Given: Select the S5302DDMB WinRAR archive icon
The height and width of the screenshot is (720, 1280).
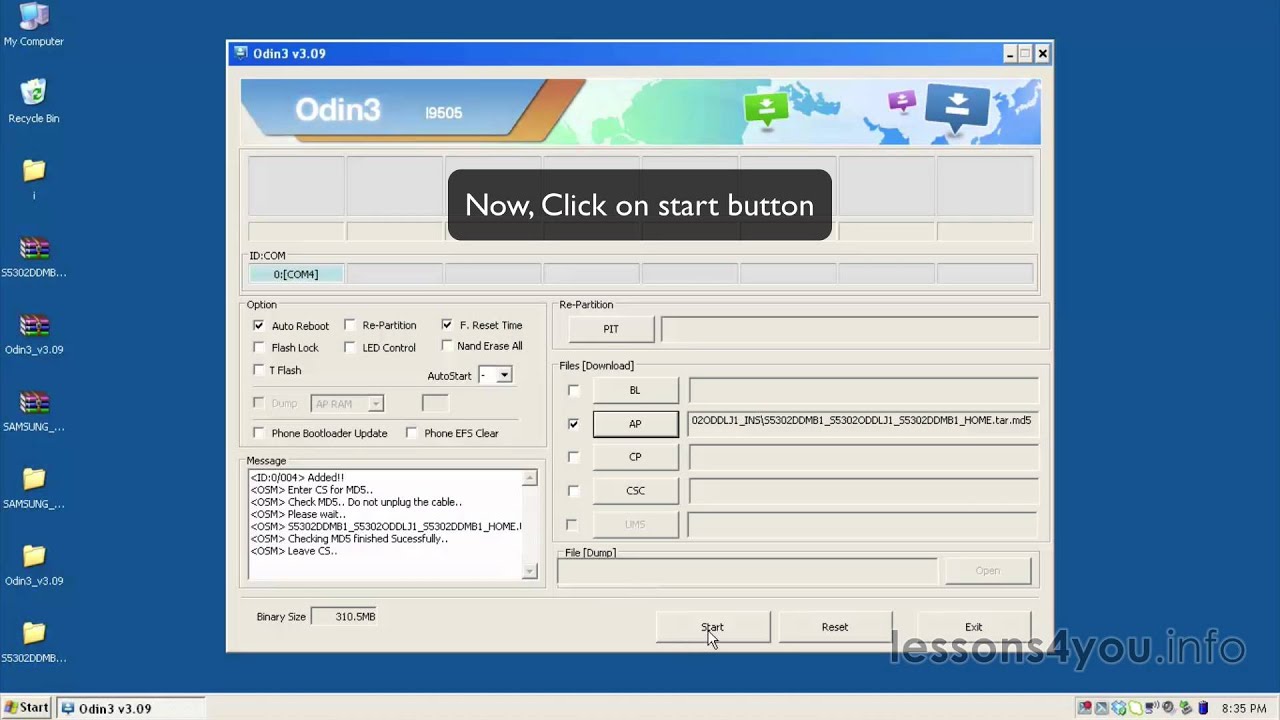Looking at the screenshot, I should 33,255.
